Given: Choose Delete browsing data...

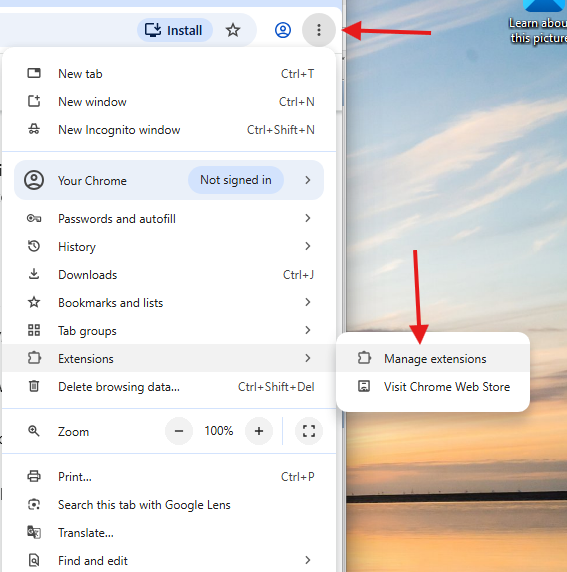Looking at the screenshot, I should pos(169,386).
